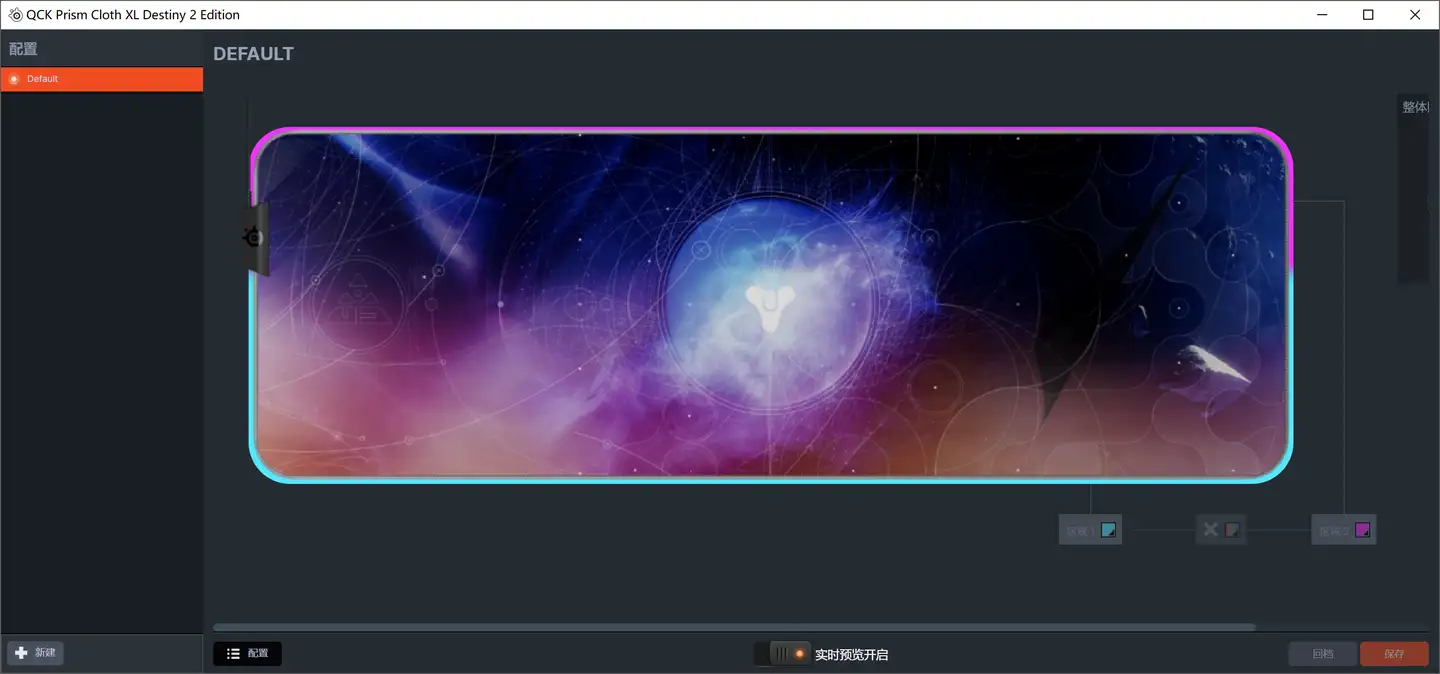The height and width of the screenshot is (674, 1440).
Task: Click the 整体 panel on the right edge
Action: coord(1414,188)
